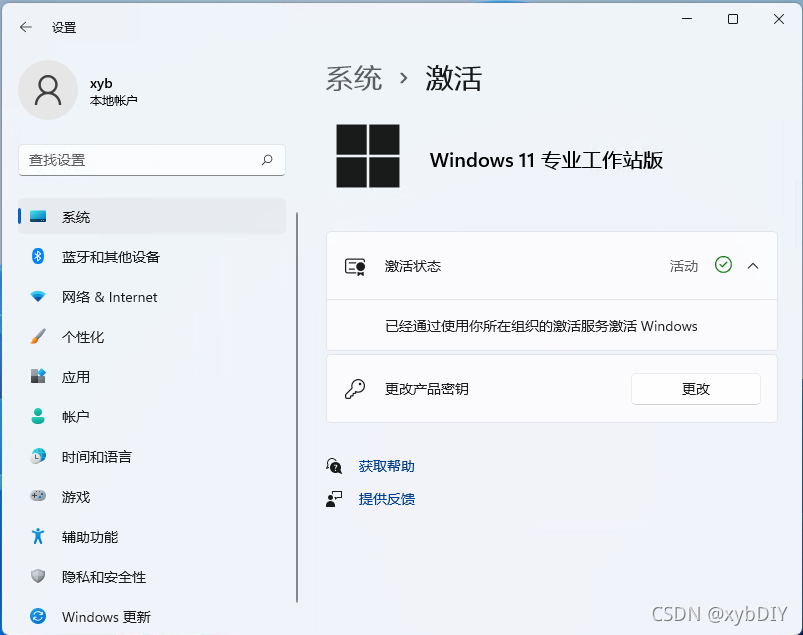Click the search magnifier icon
Screen dimensions: 803x635
click(267, 160)
